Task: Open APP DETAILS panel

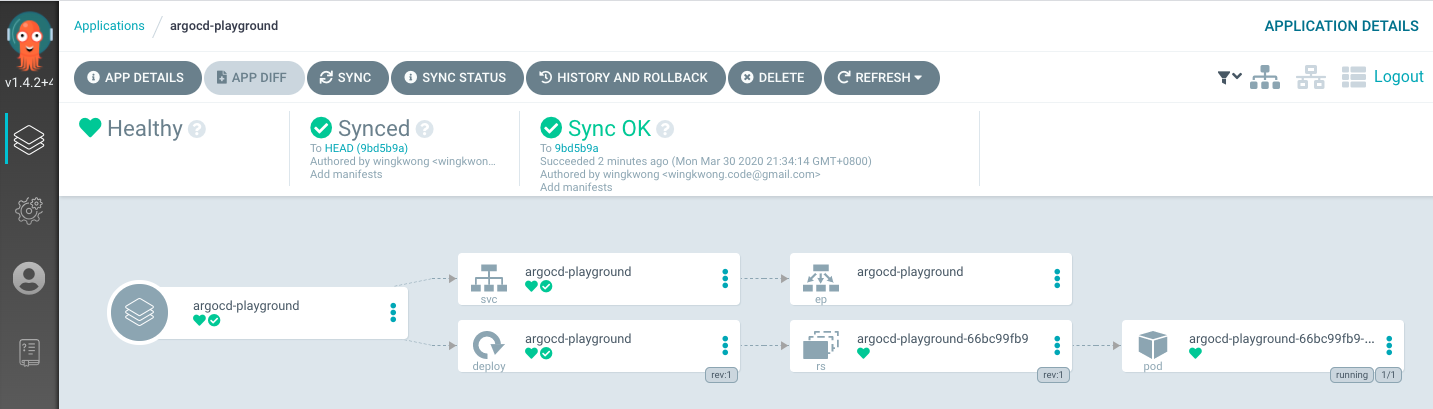Action: click(x=137, y=77)
